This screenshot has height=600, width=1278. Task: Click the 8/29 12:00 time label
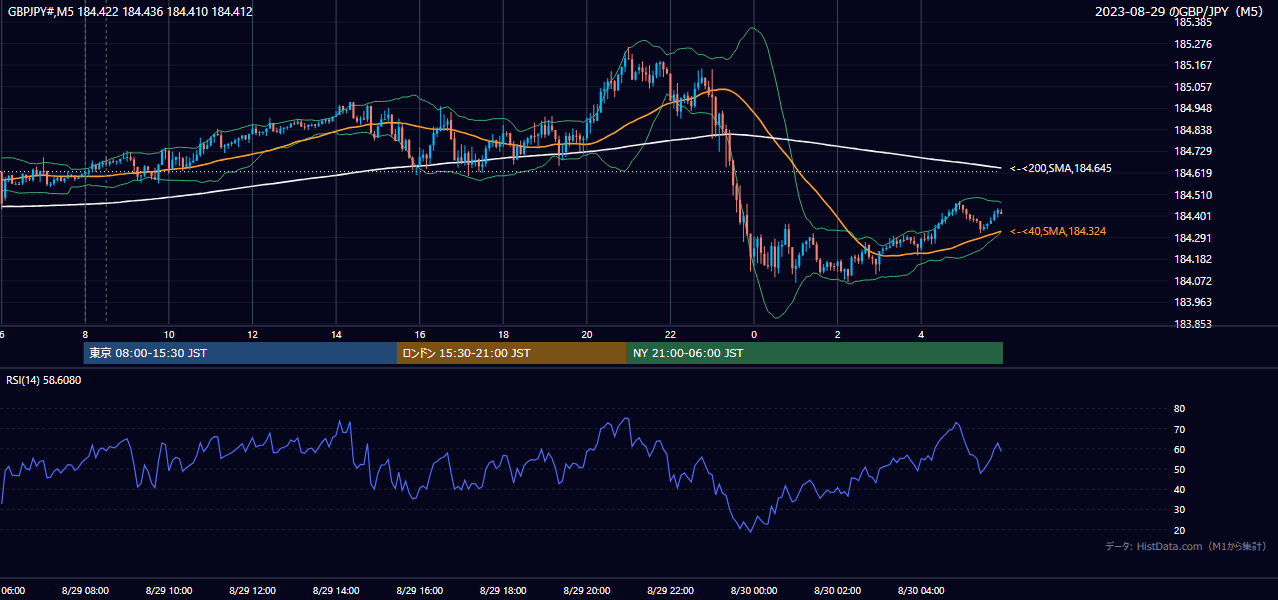[x=252, y=591]
